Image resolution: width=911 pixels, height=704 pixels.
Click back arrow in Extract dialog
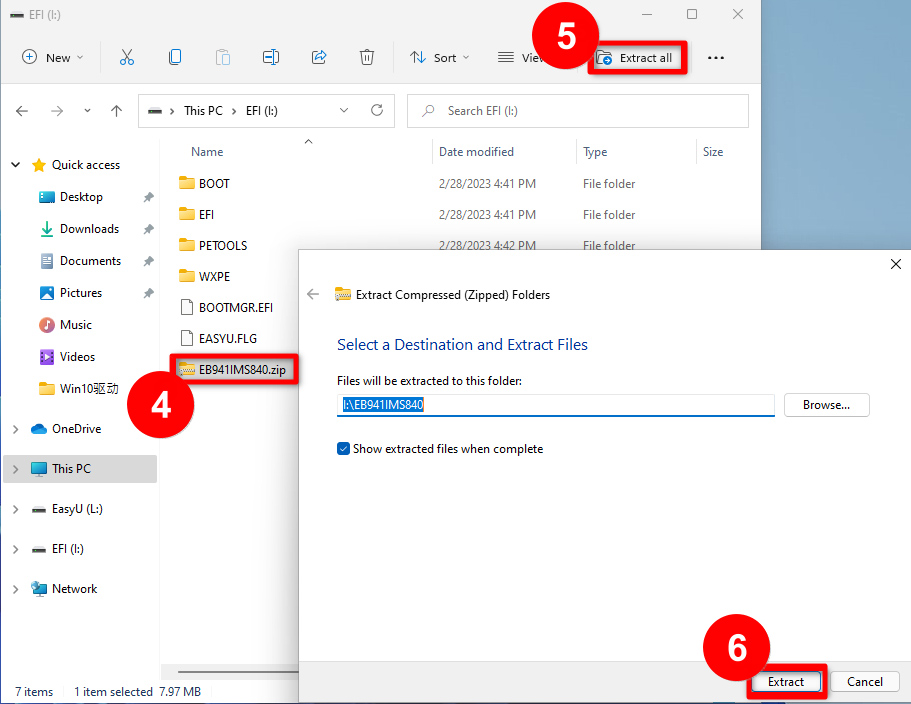click(313, 294)
